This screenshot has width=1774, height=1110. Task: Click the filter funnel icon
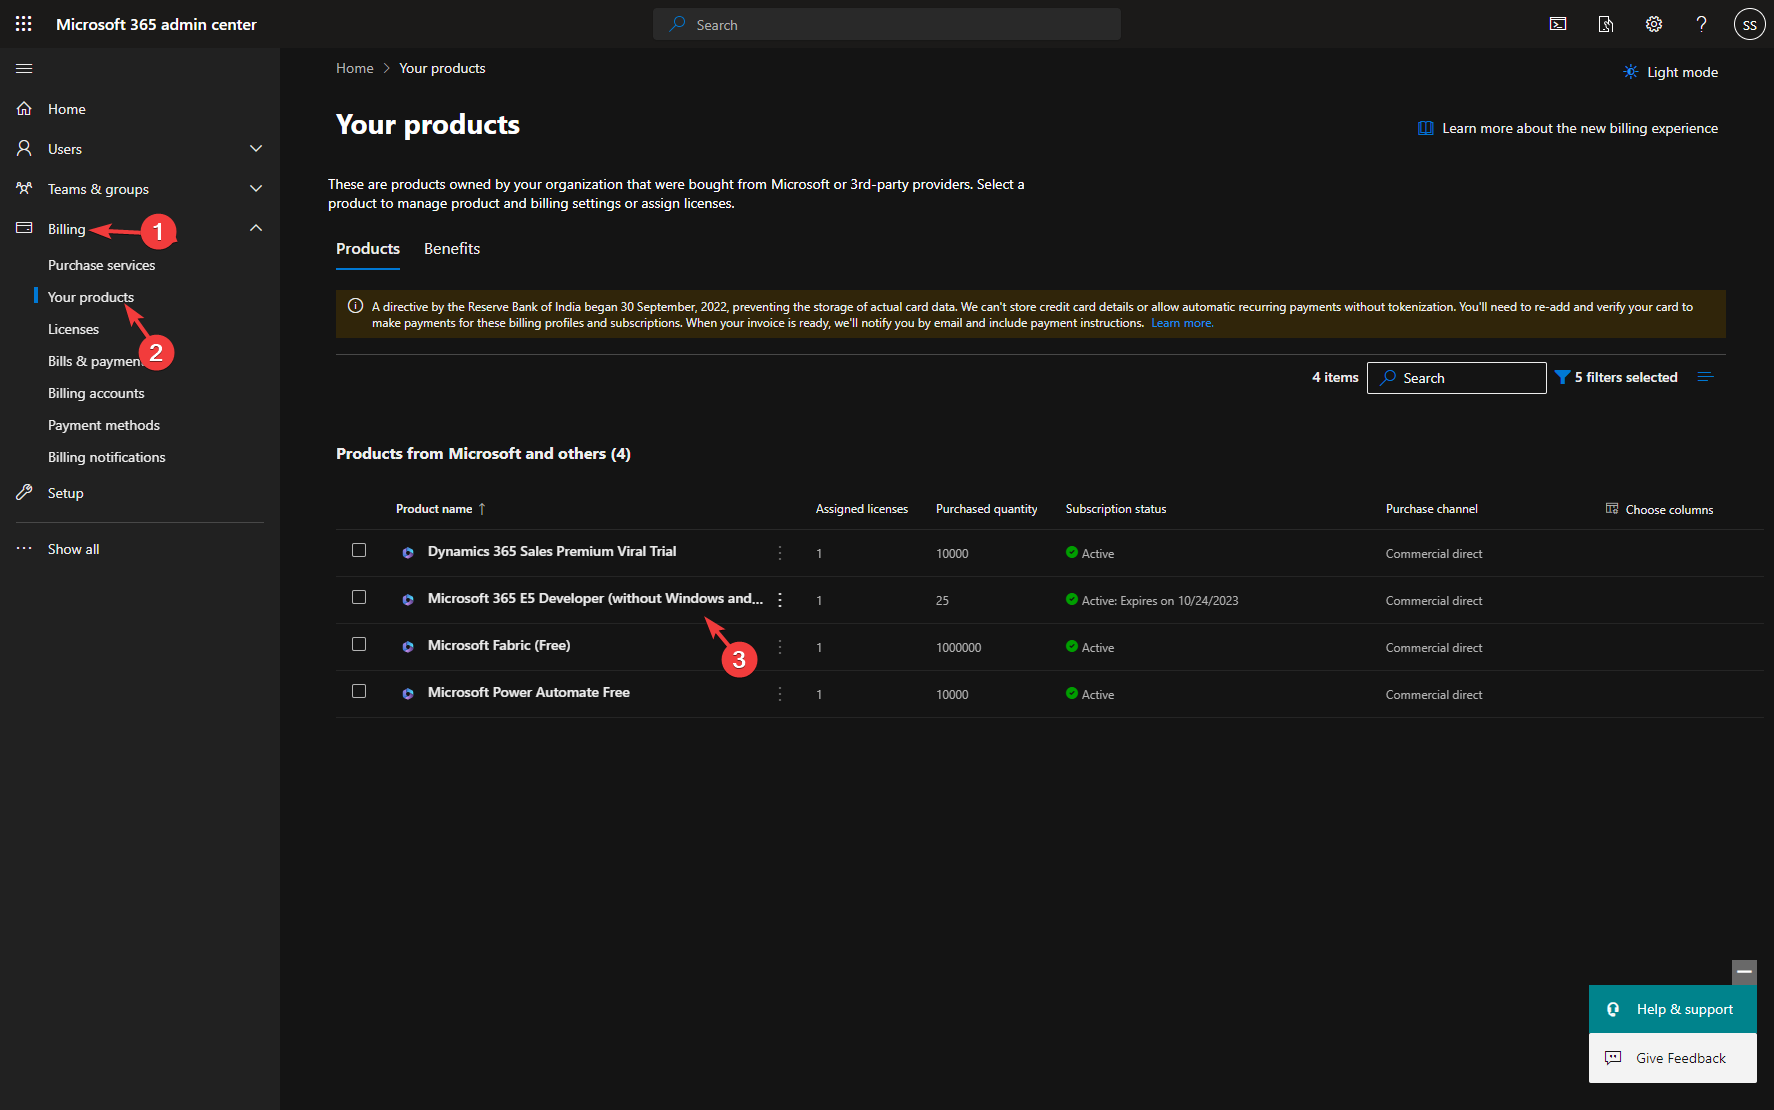(1562, 377)
